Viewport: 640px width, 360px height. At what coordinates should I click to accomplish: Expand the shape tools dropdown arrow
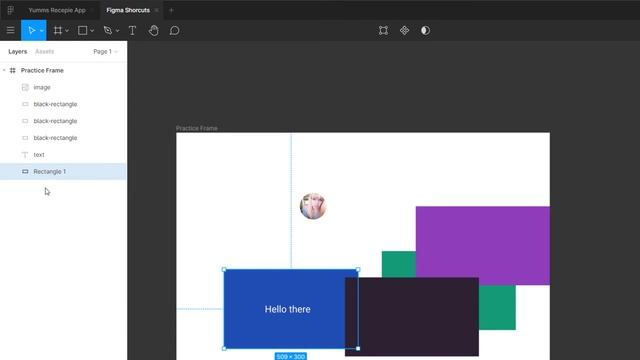tap(92, 31)
